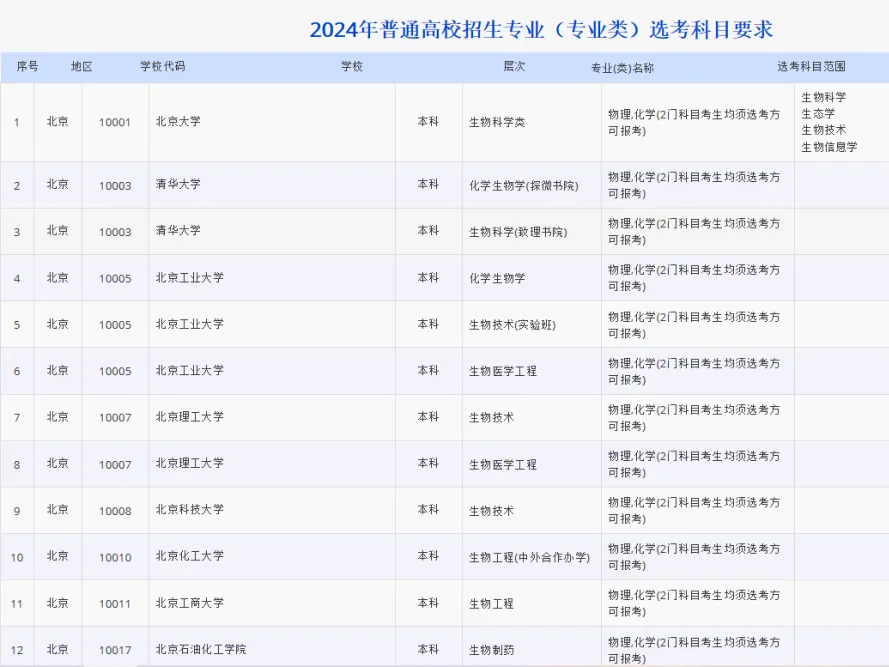Viewport: 889px width, 667px height.
Task: Click the 学校 column header
Action: click(x=352, y=66)
